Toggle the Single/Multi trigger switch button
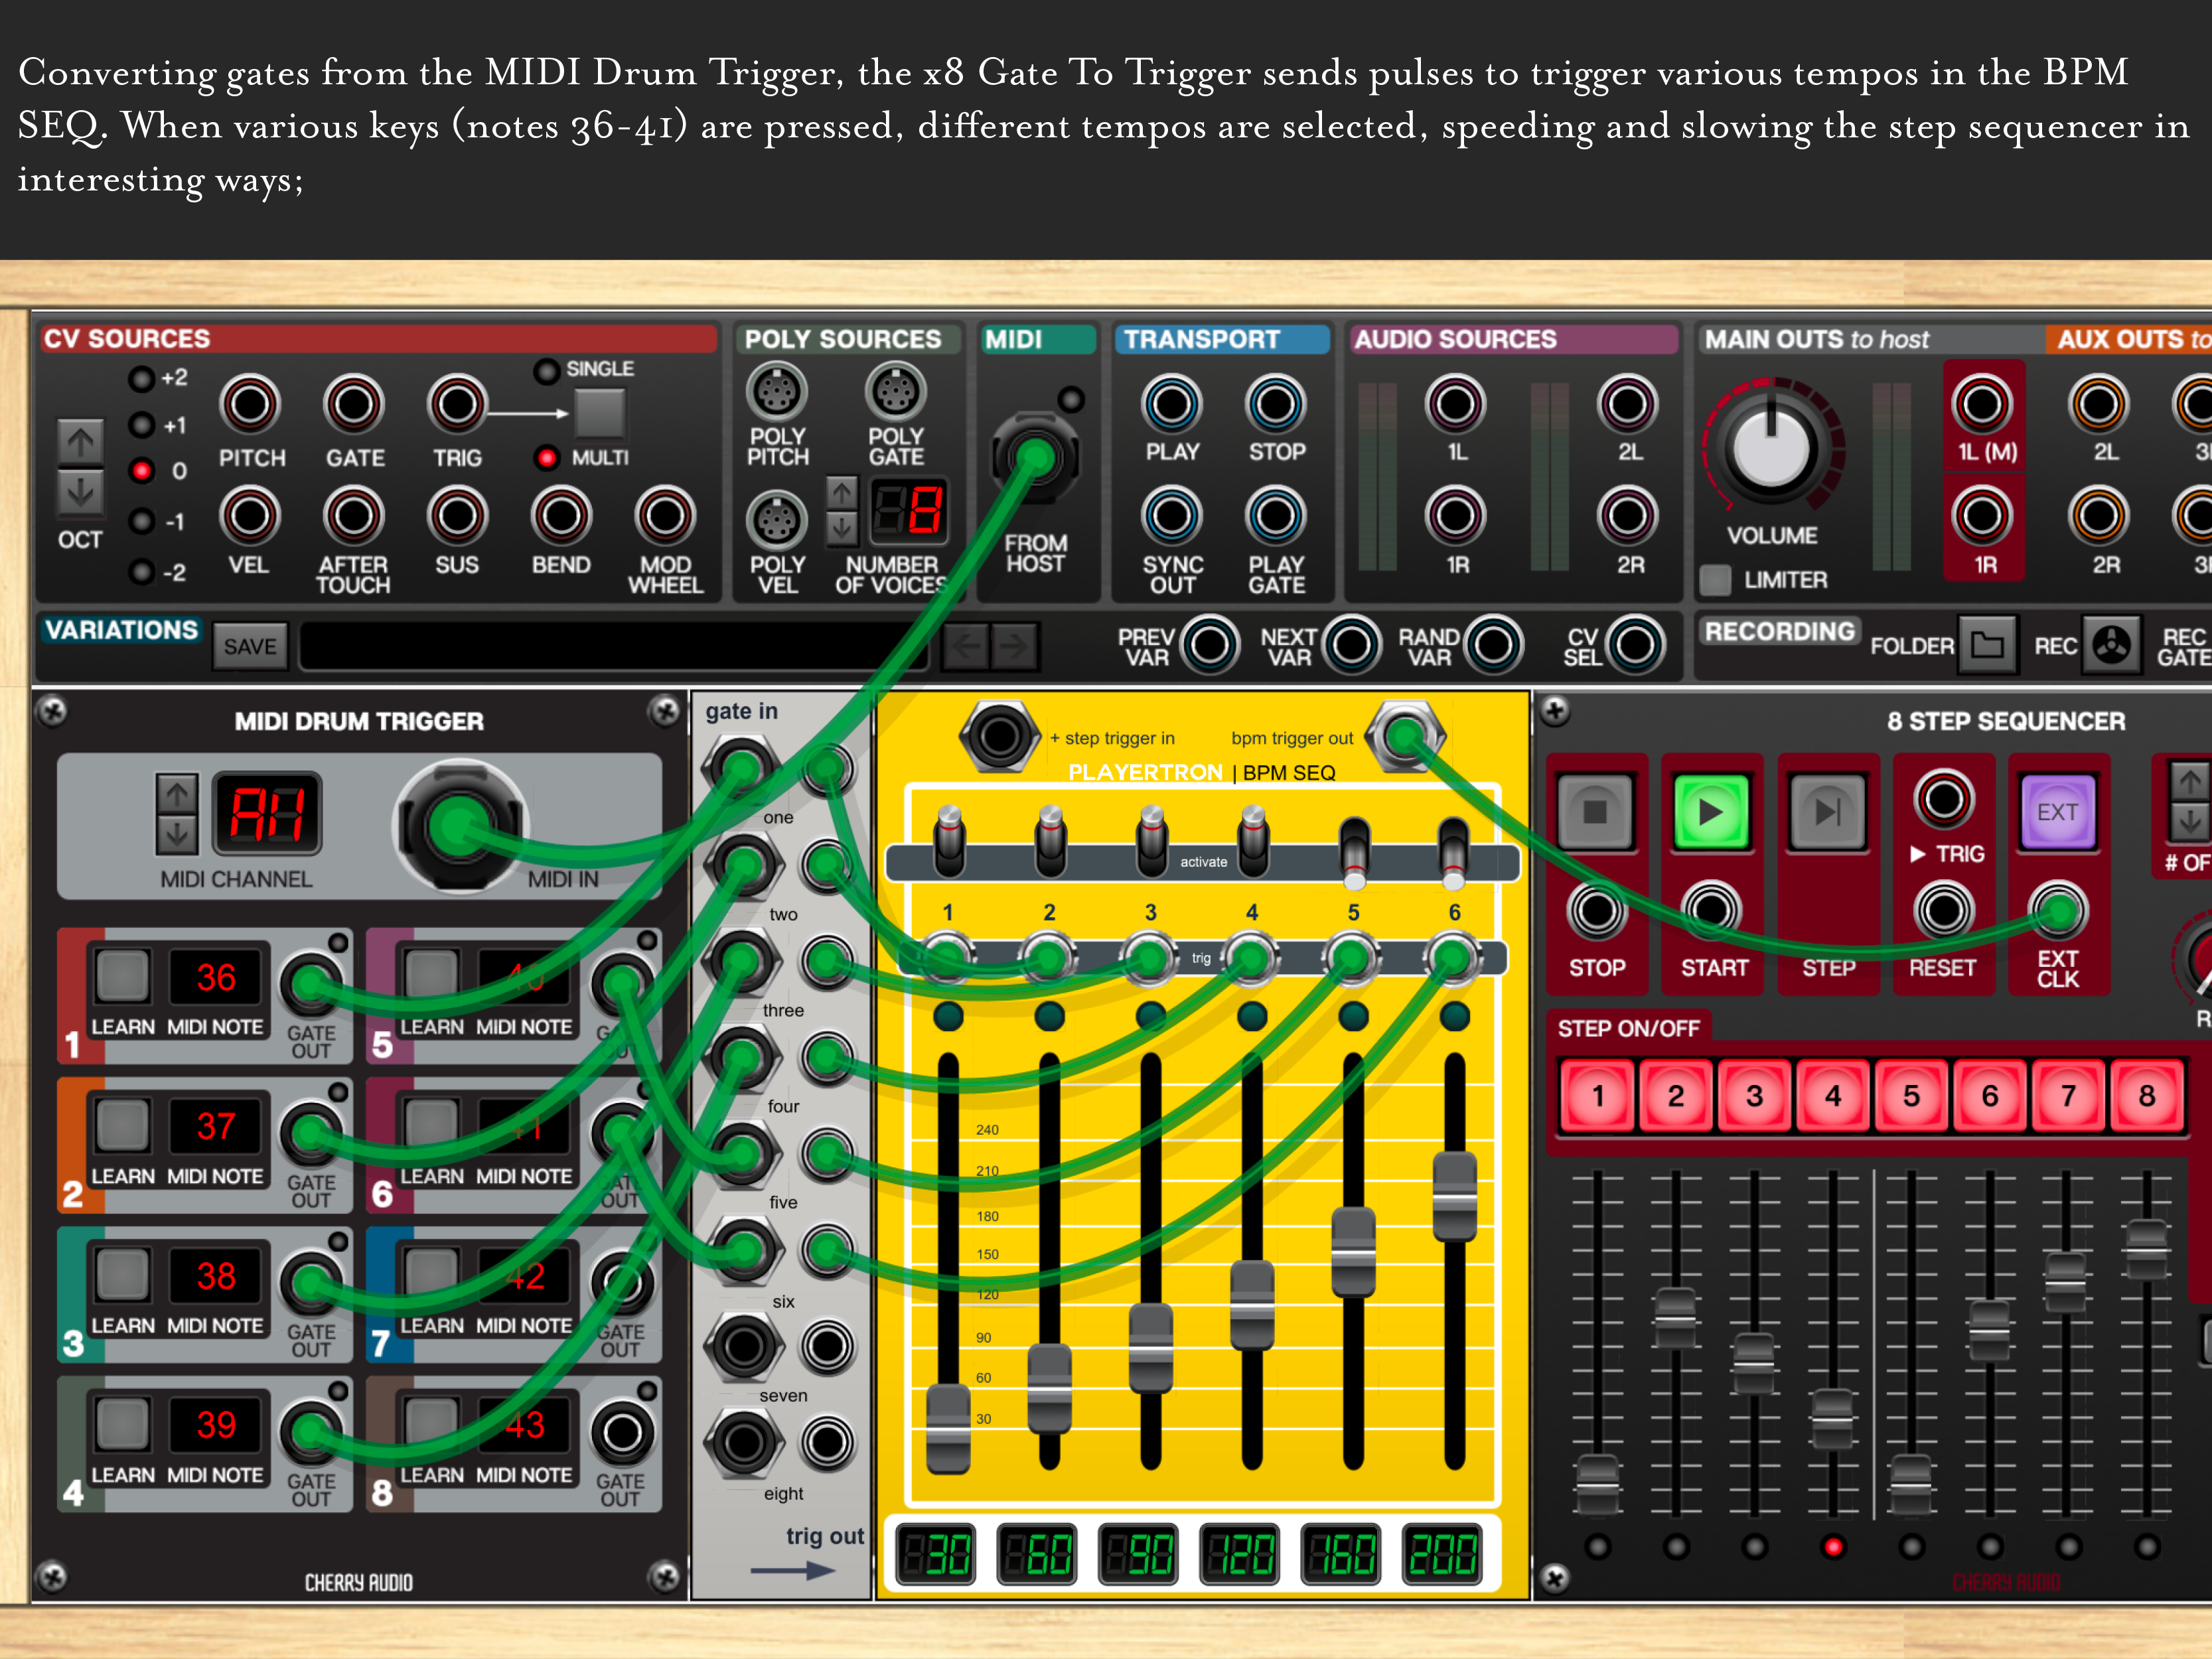The height and width of the screenshot is (1659, 2212). point(599,413)
